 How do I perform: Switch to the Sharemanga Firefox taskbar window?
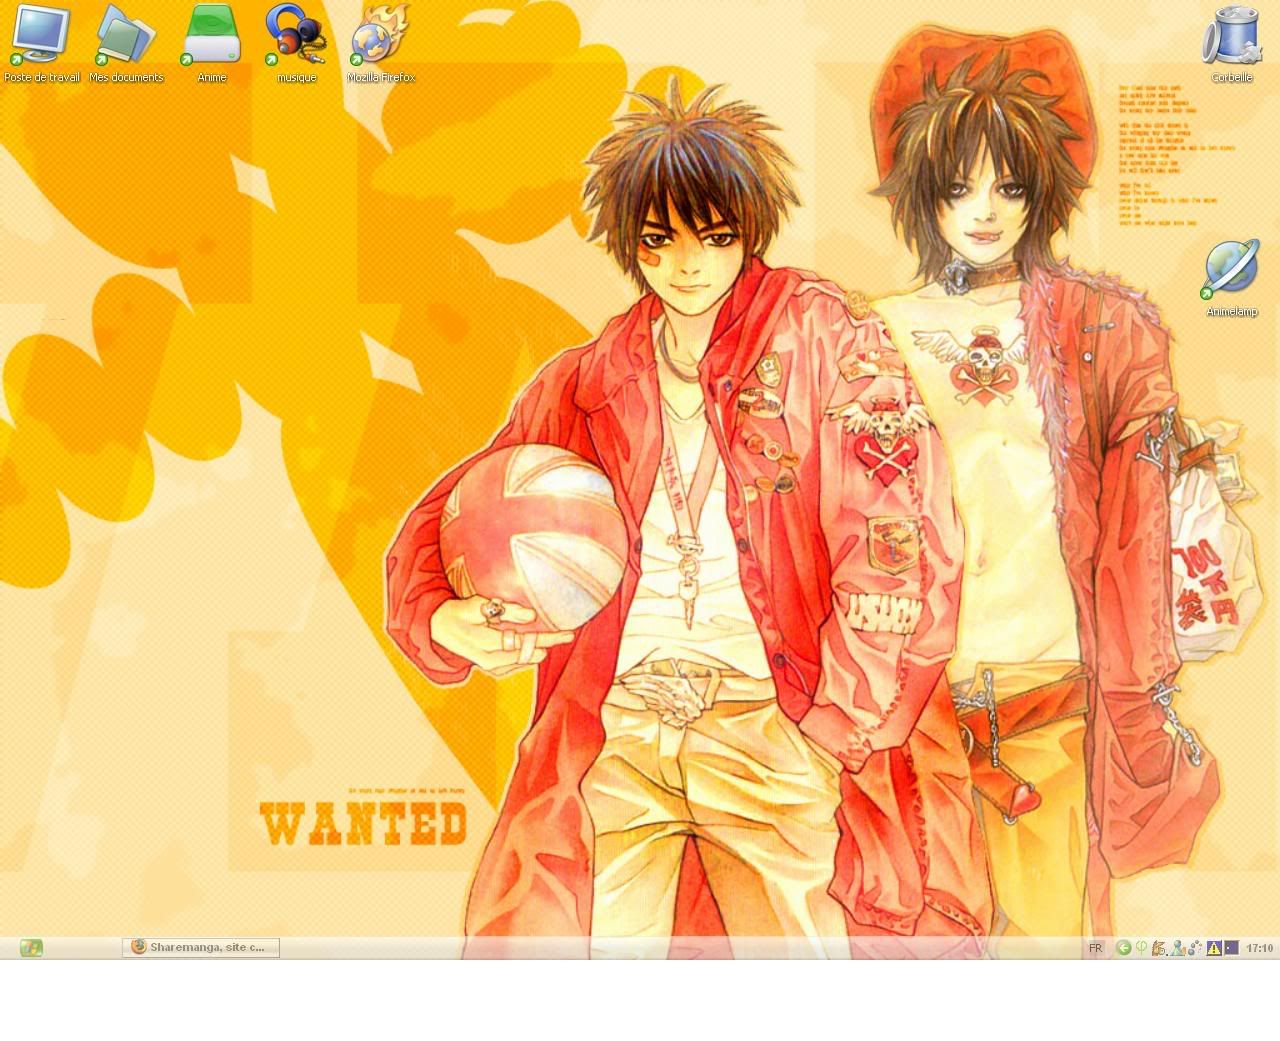pyautogui.click(x=201, y=947)
